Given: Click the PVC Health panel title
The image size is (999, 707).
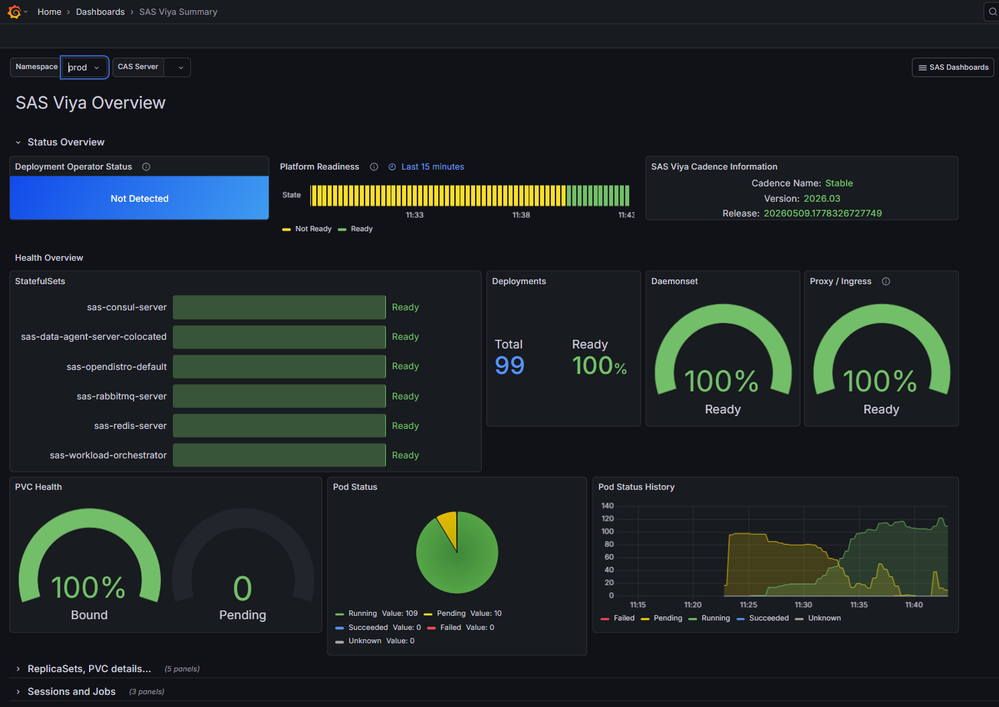Looking at the screenshot, I should pos(38,487).
